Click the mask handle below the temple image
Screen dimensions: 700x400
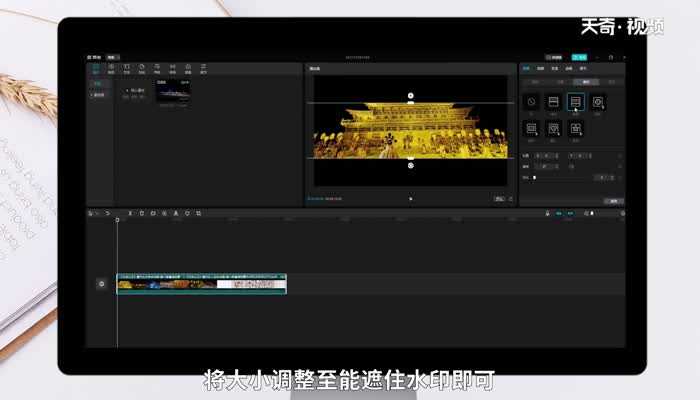[411, 166]
